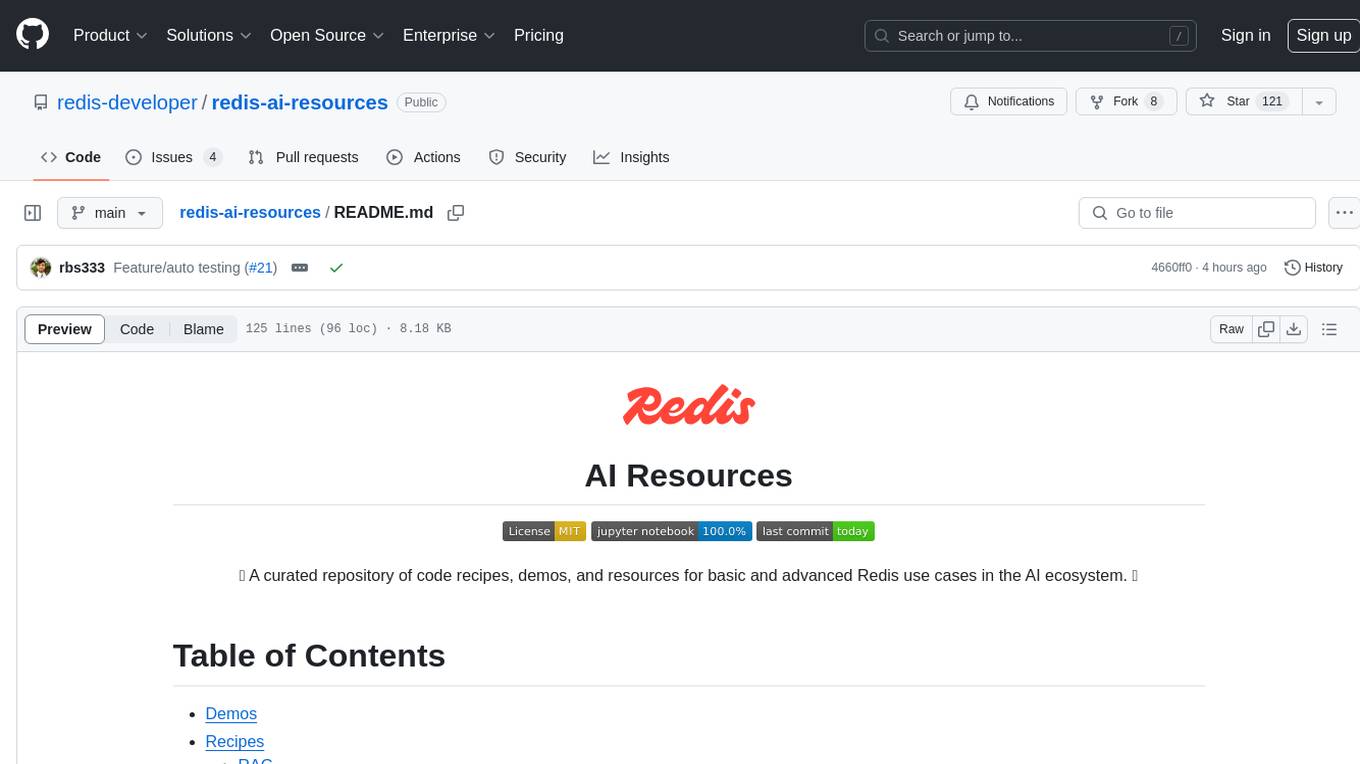The height and width of the screenshot is (764, 1360).
Task: Open the README outline list
Action: (1329, 329)
